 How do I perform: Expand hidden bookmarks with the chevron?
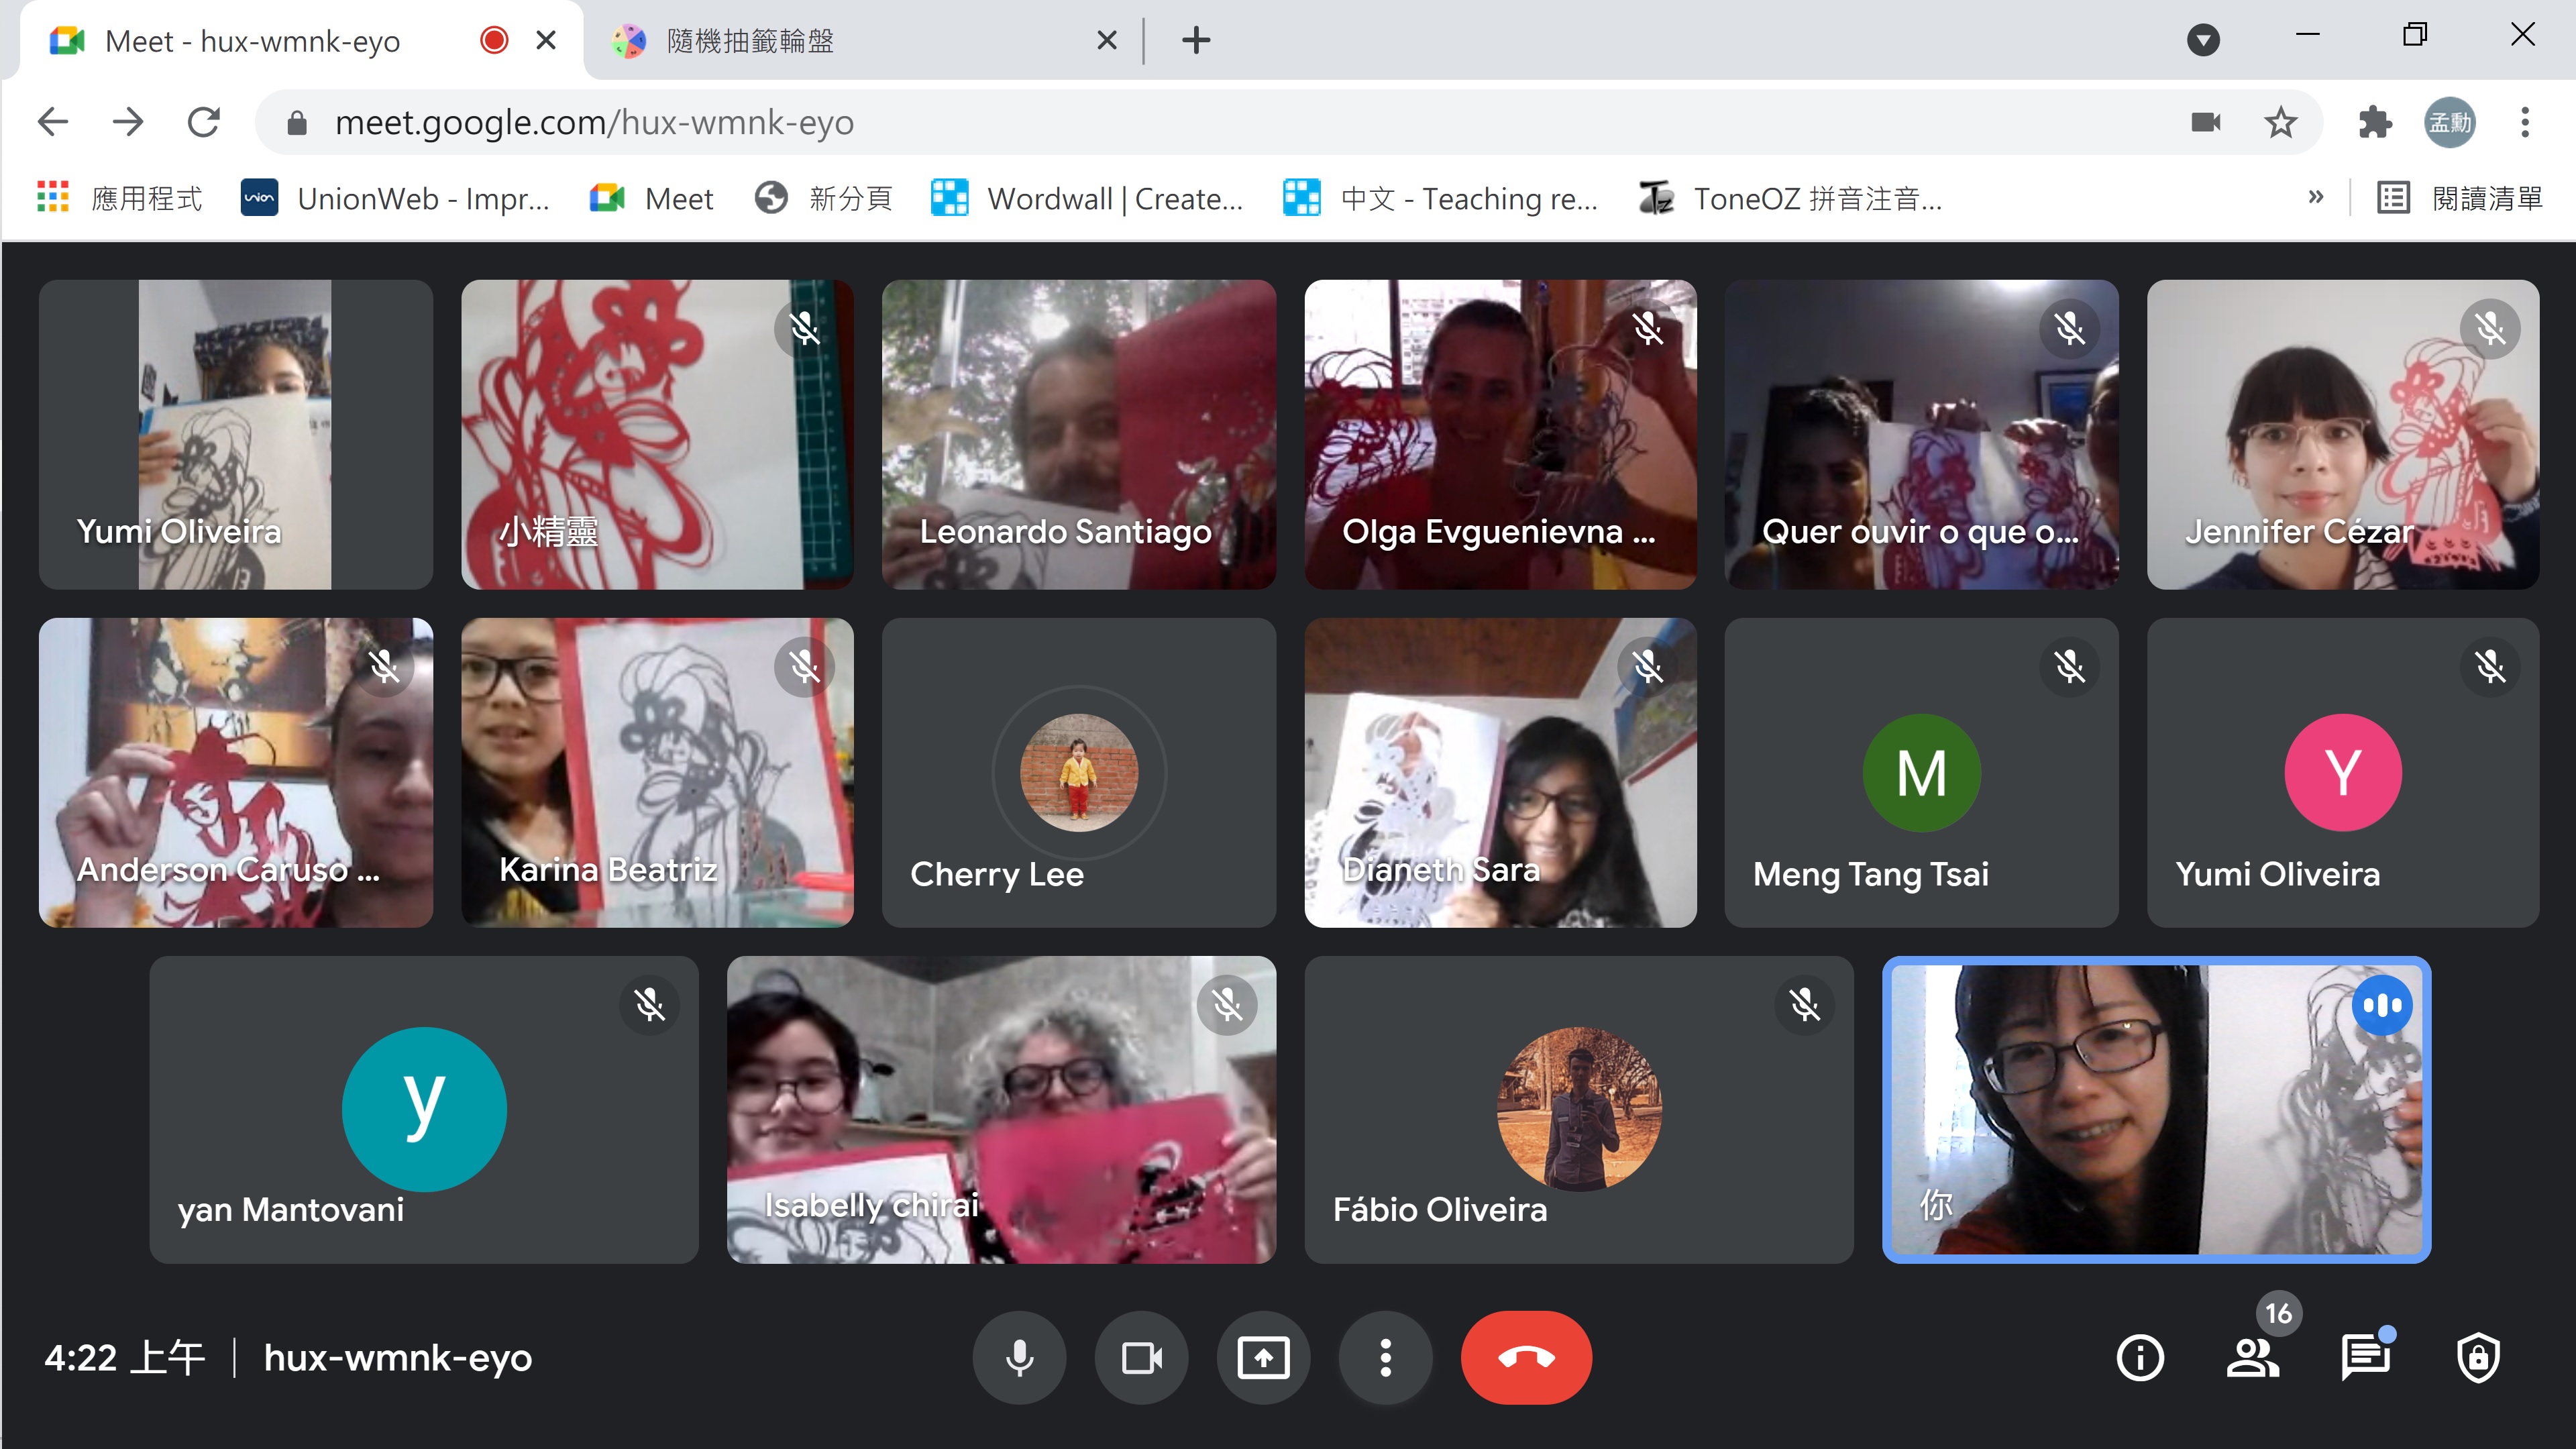click(x=2315, y=197)
